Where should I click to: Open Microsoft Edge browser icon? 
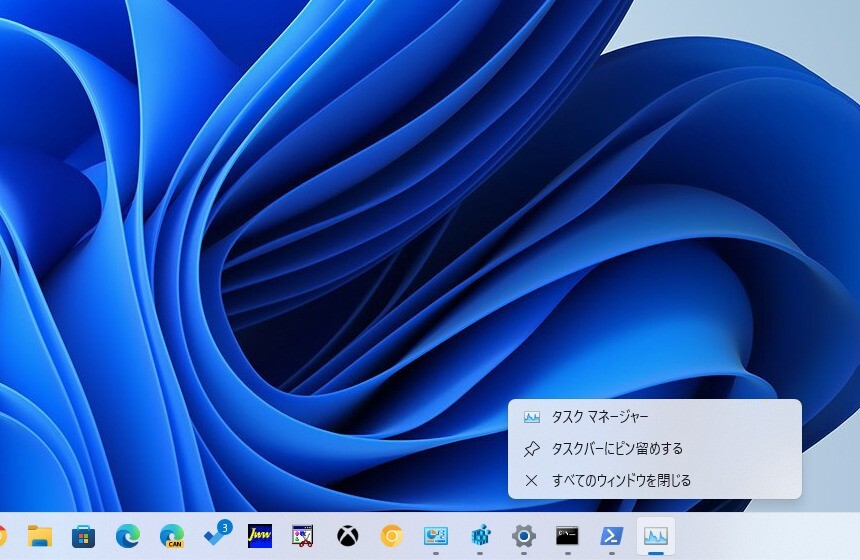pos(128,536)
